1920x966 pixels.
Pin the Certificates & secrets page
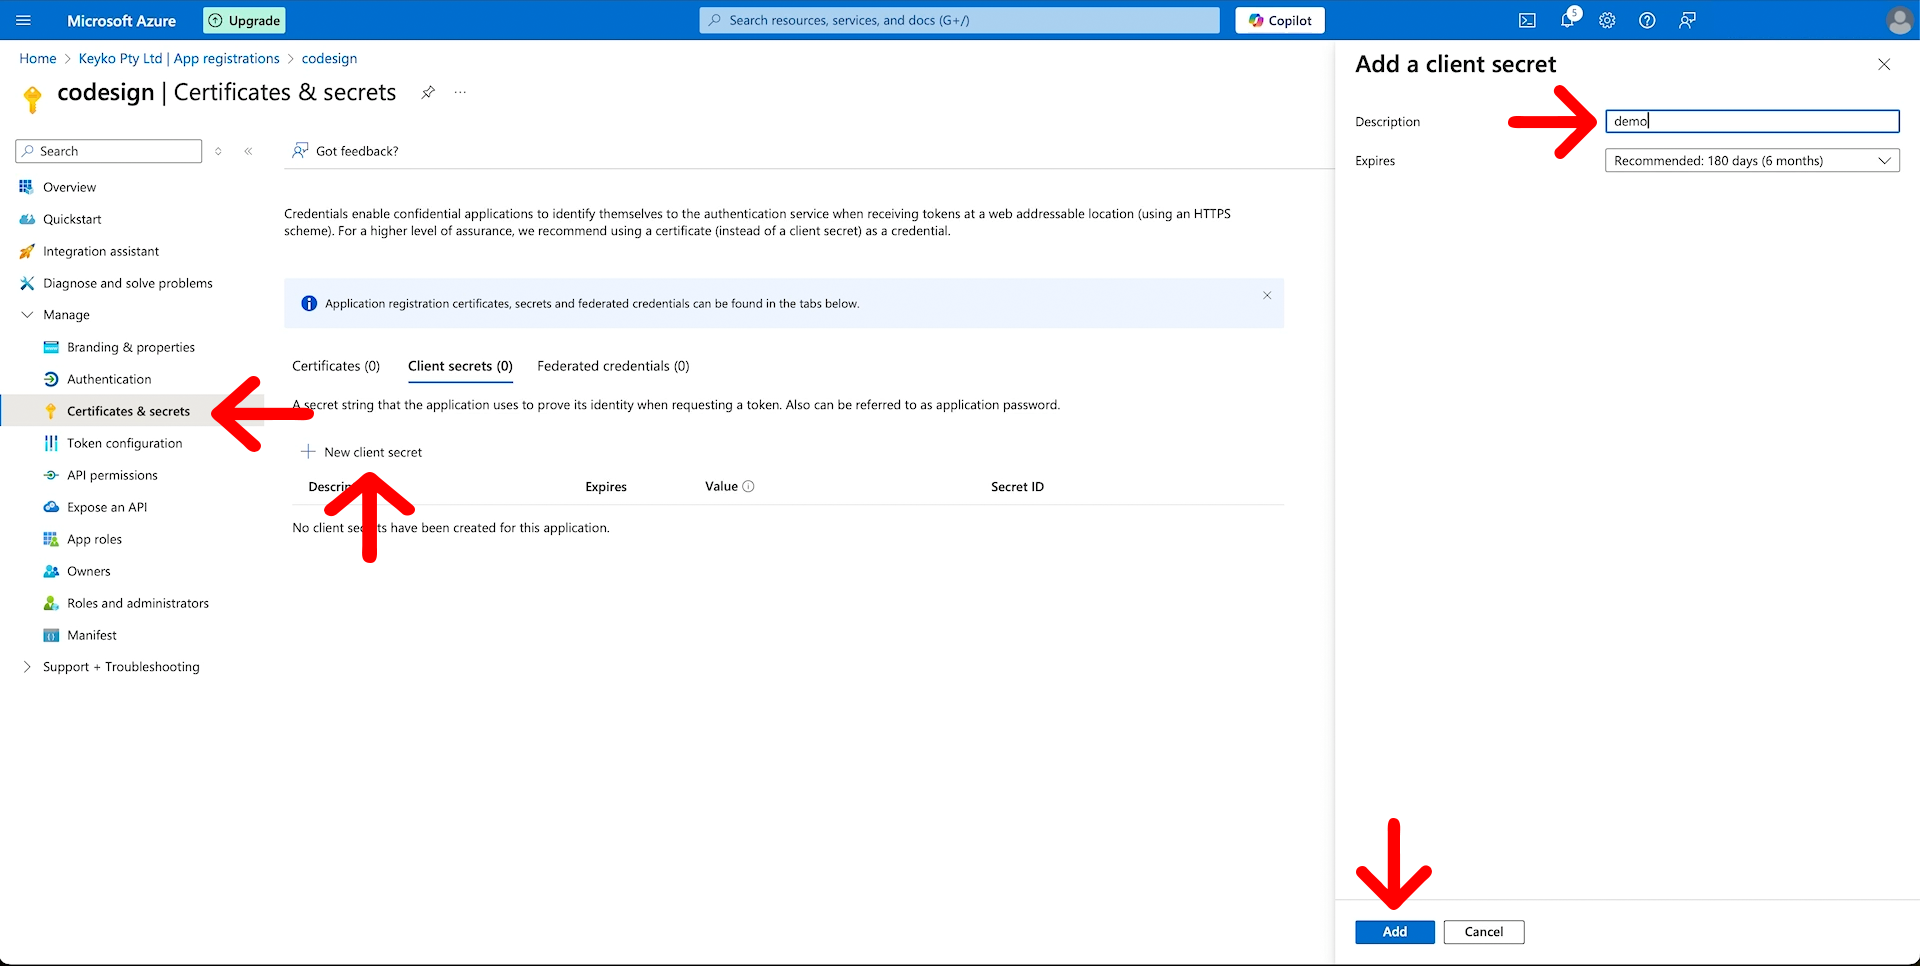(428, 92)
